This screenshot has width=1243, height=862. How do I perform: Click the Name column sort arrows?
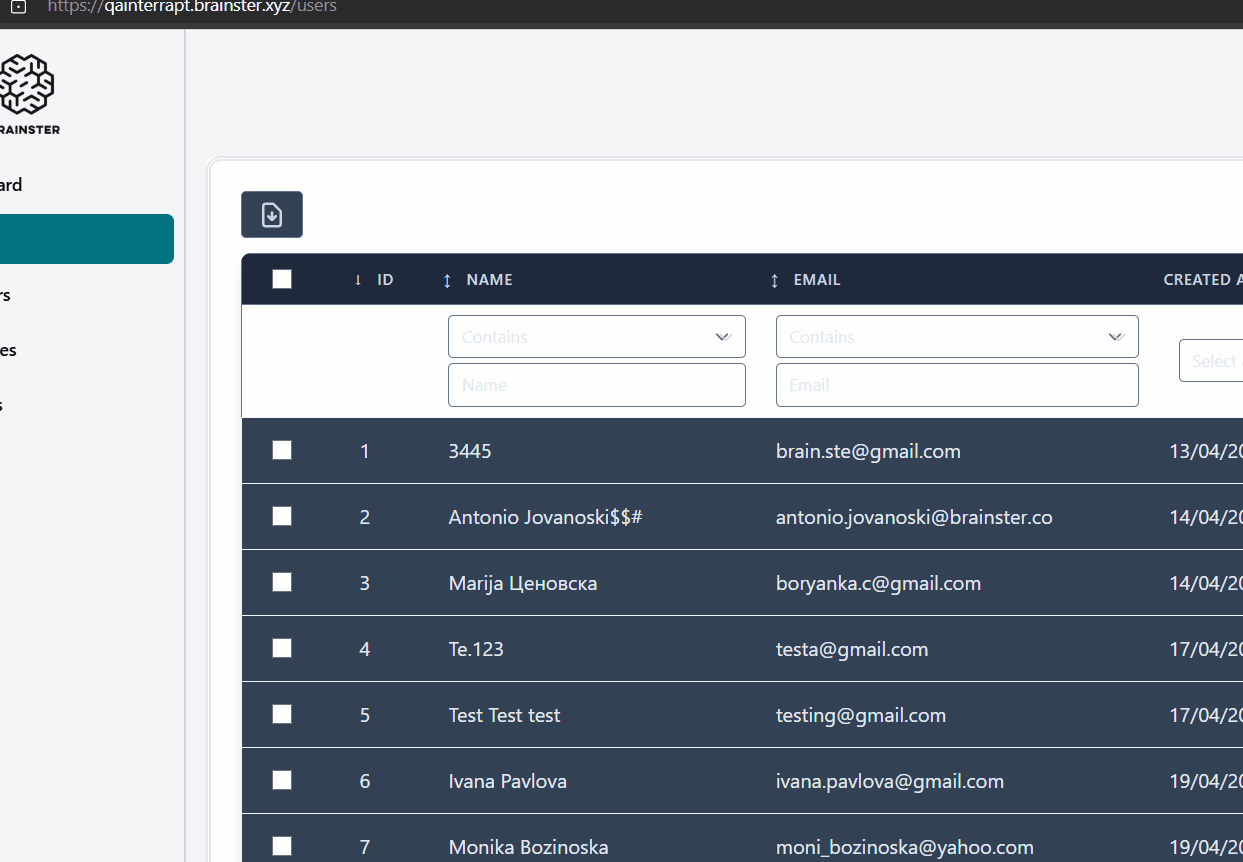click(447, 281)
